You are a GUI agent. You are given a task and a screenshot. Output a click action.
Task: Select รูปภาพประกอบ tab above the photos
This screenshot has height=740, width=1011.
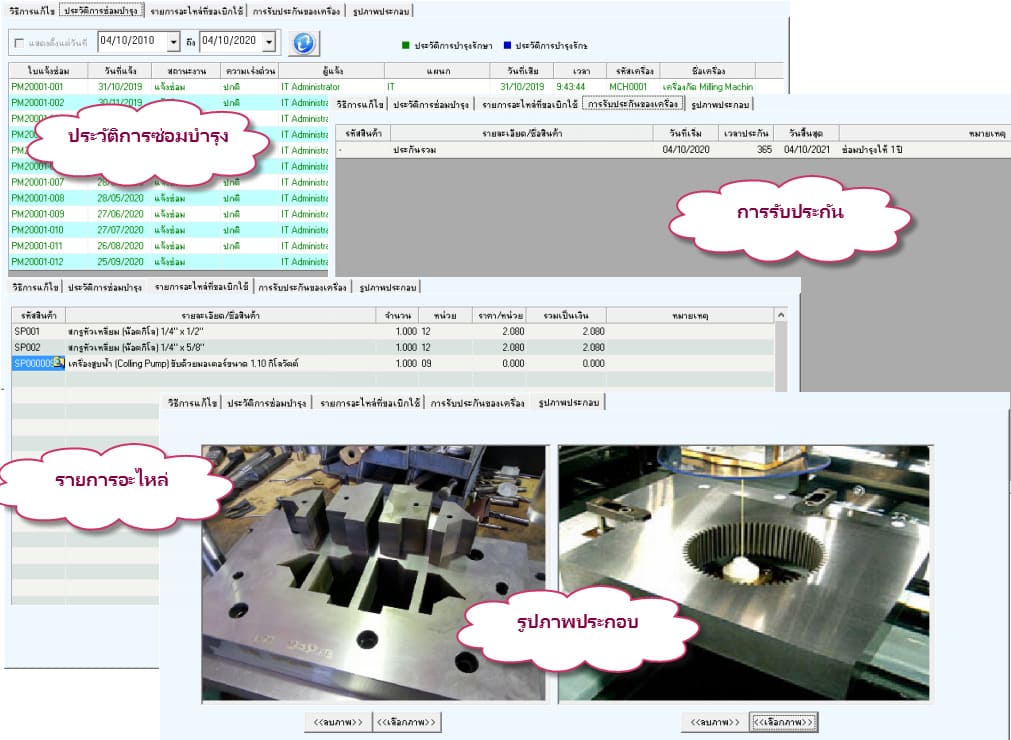(x=568, y=402)
